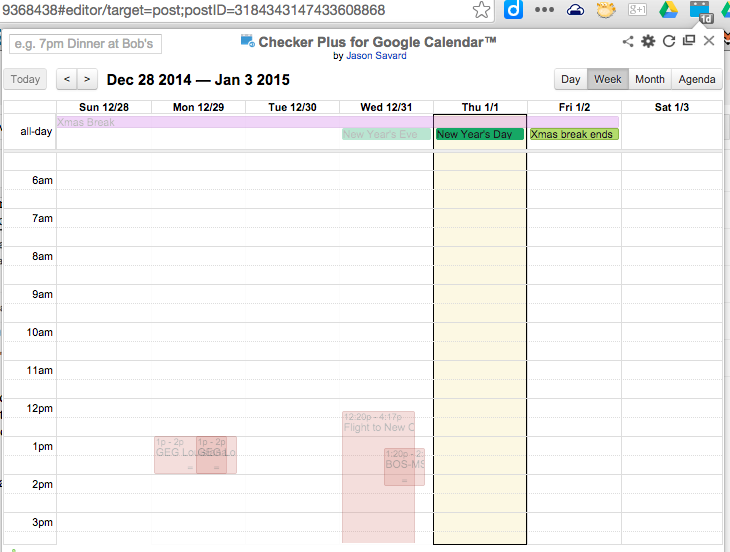
Task: Click the 1pm time label
Action: pyautogui.click(x=42, y=446)
